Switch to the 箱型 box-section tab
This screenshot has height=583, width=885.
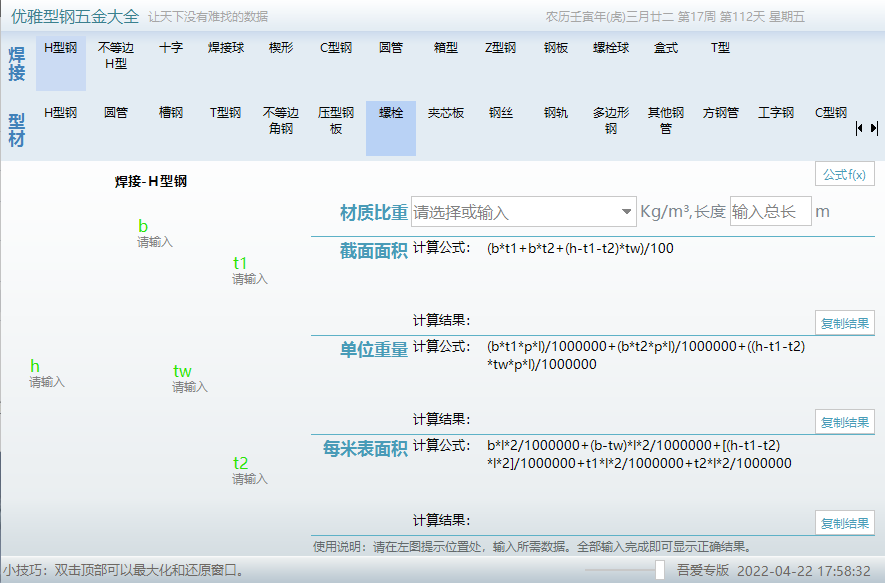pyautogui.click(x=444, y=46)
